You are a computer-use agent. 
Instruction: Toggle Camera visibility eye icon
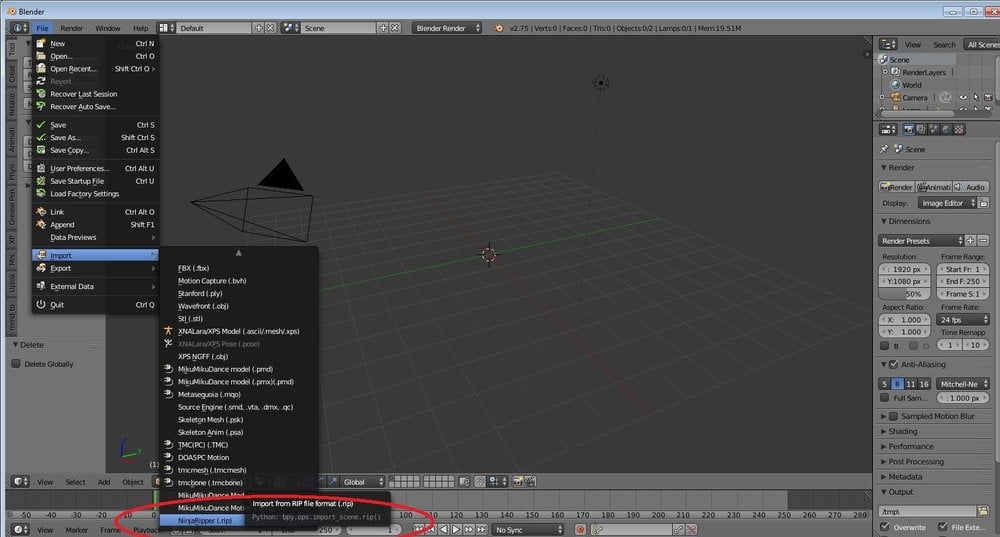click(x=963, y=98)
